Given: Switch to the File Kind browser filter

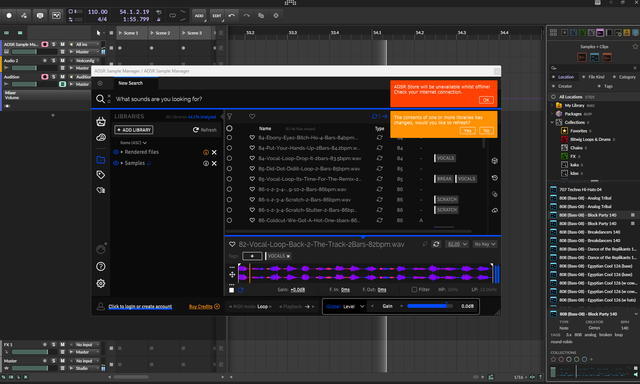Looking at the screenshot, I should (596, 77).
